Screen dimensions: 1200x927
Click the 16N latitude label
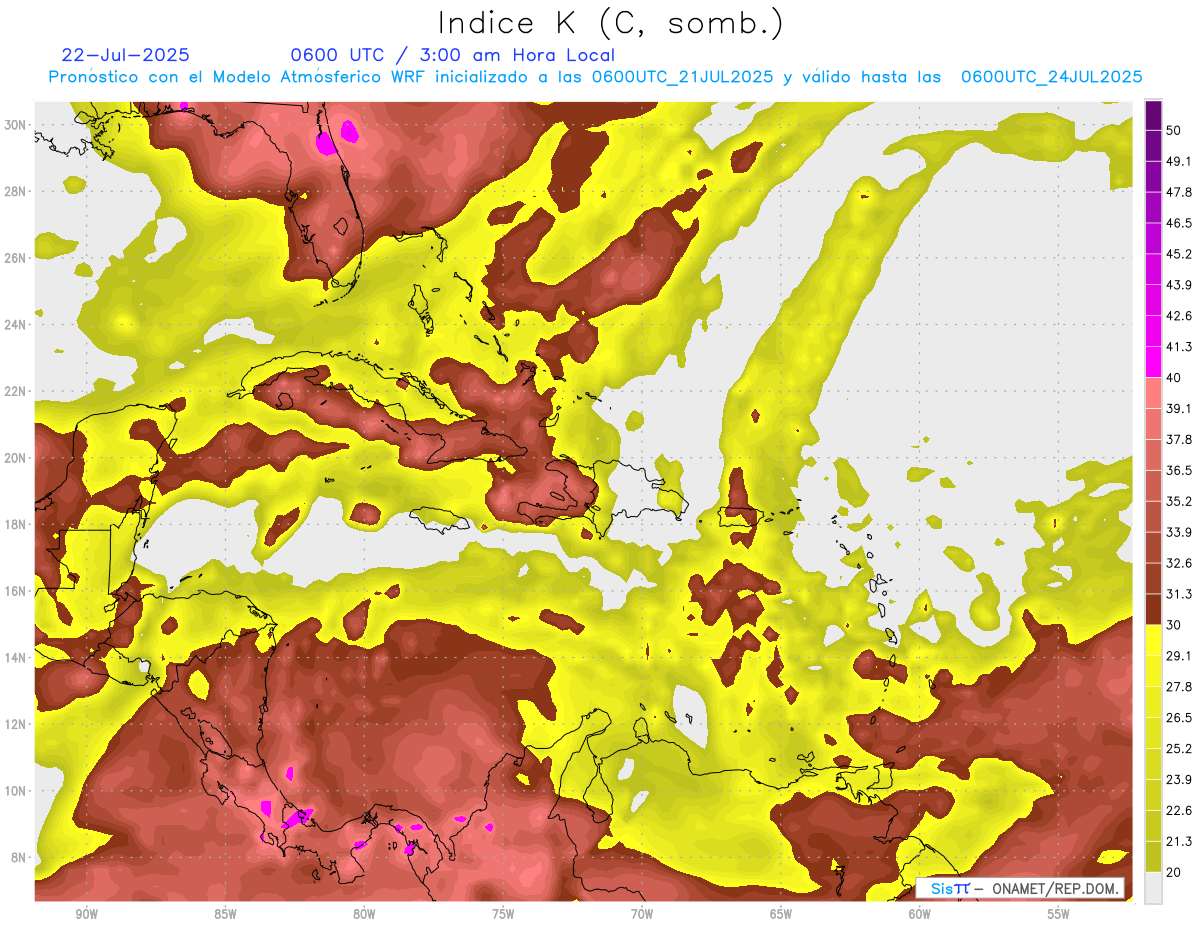(16, 591)
